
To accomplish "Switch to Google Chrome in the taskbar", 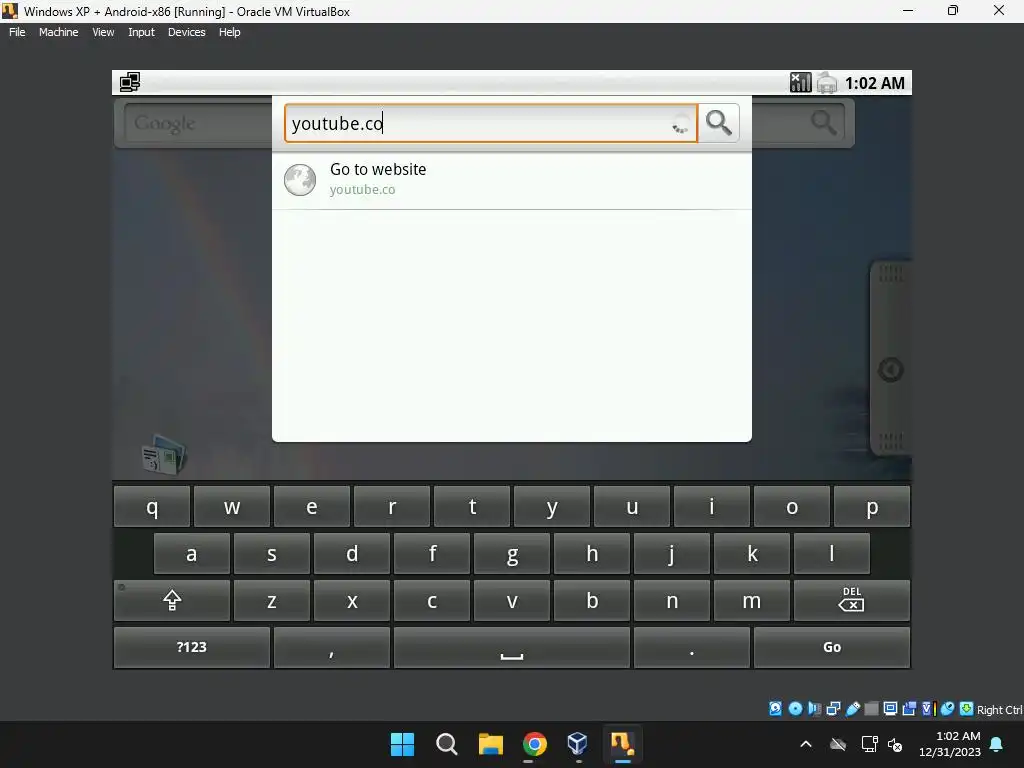I will 534,744.
